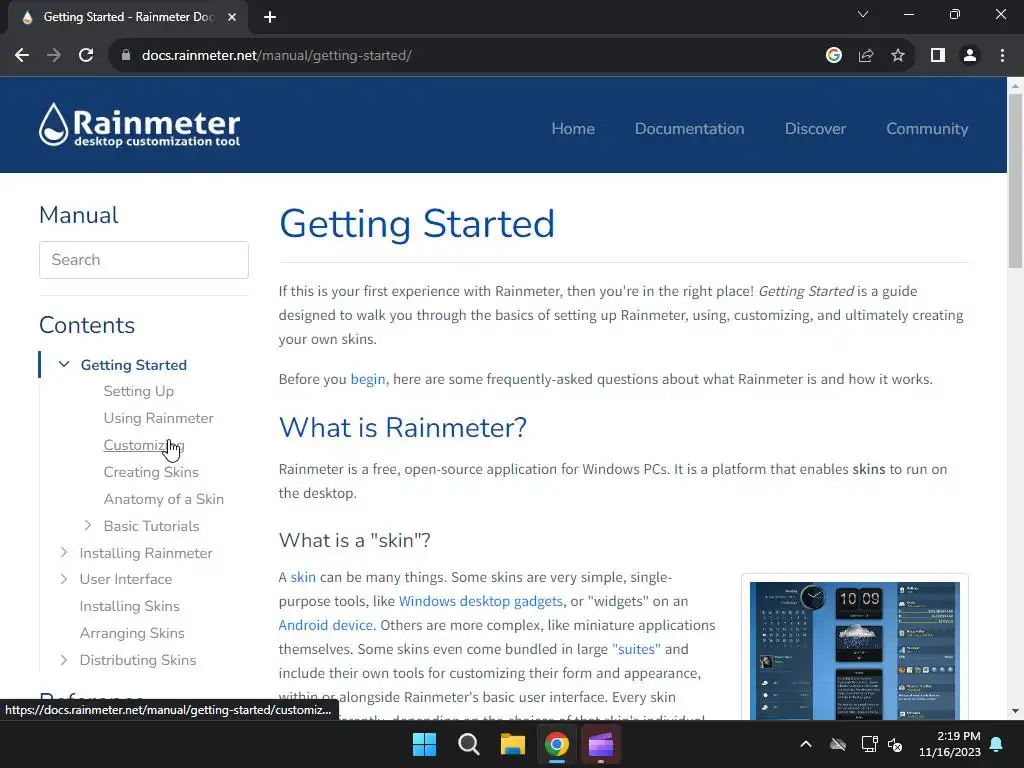Screen dimensions: 1024x768
Task: Click Chrome icon in taskbar
Action: click(x=556, y=744)
